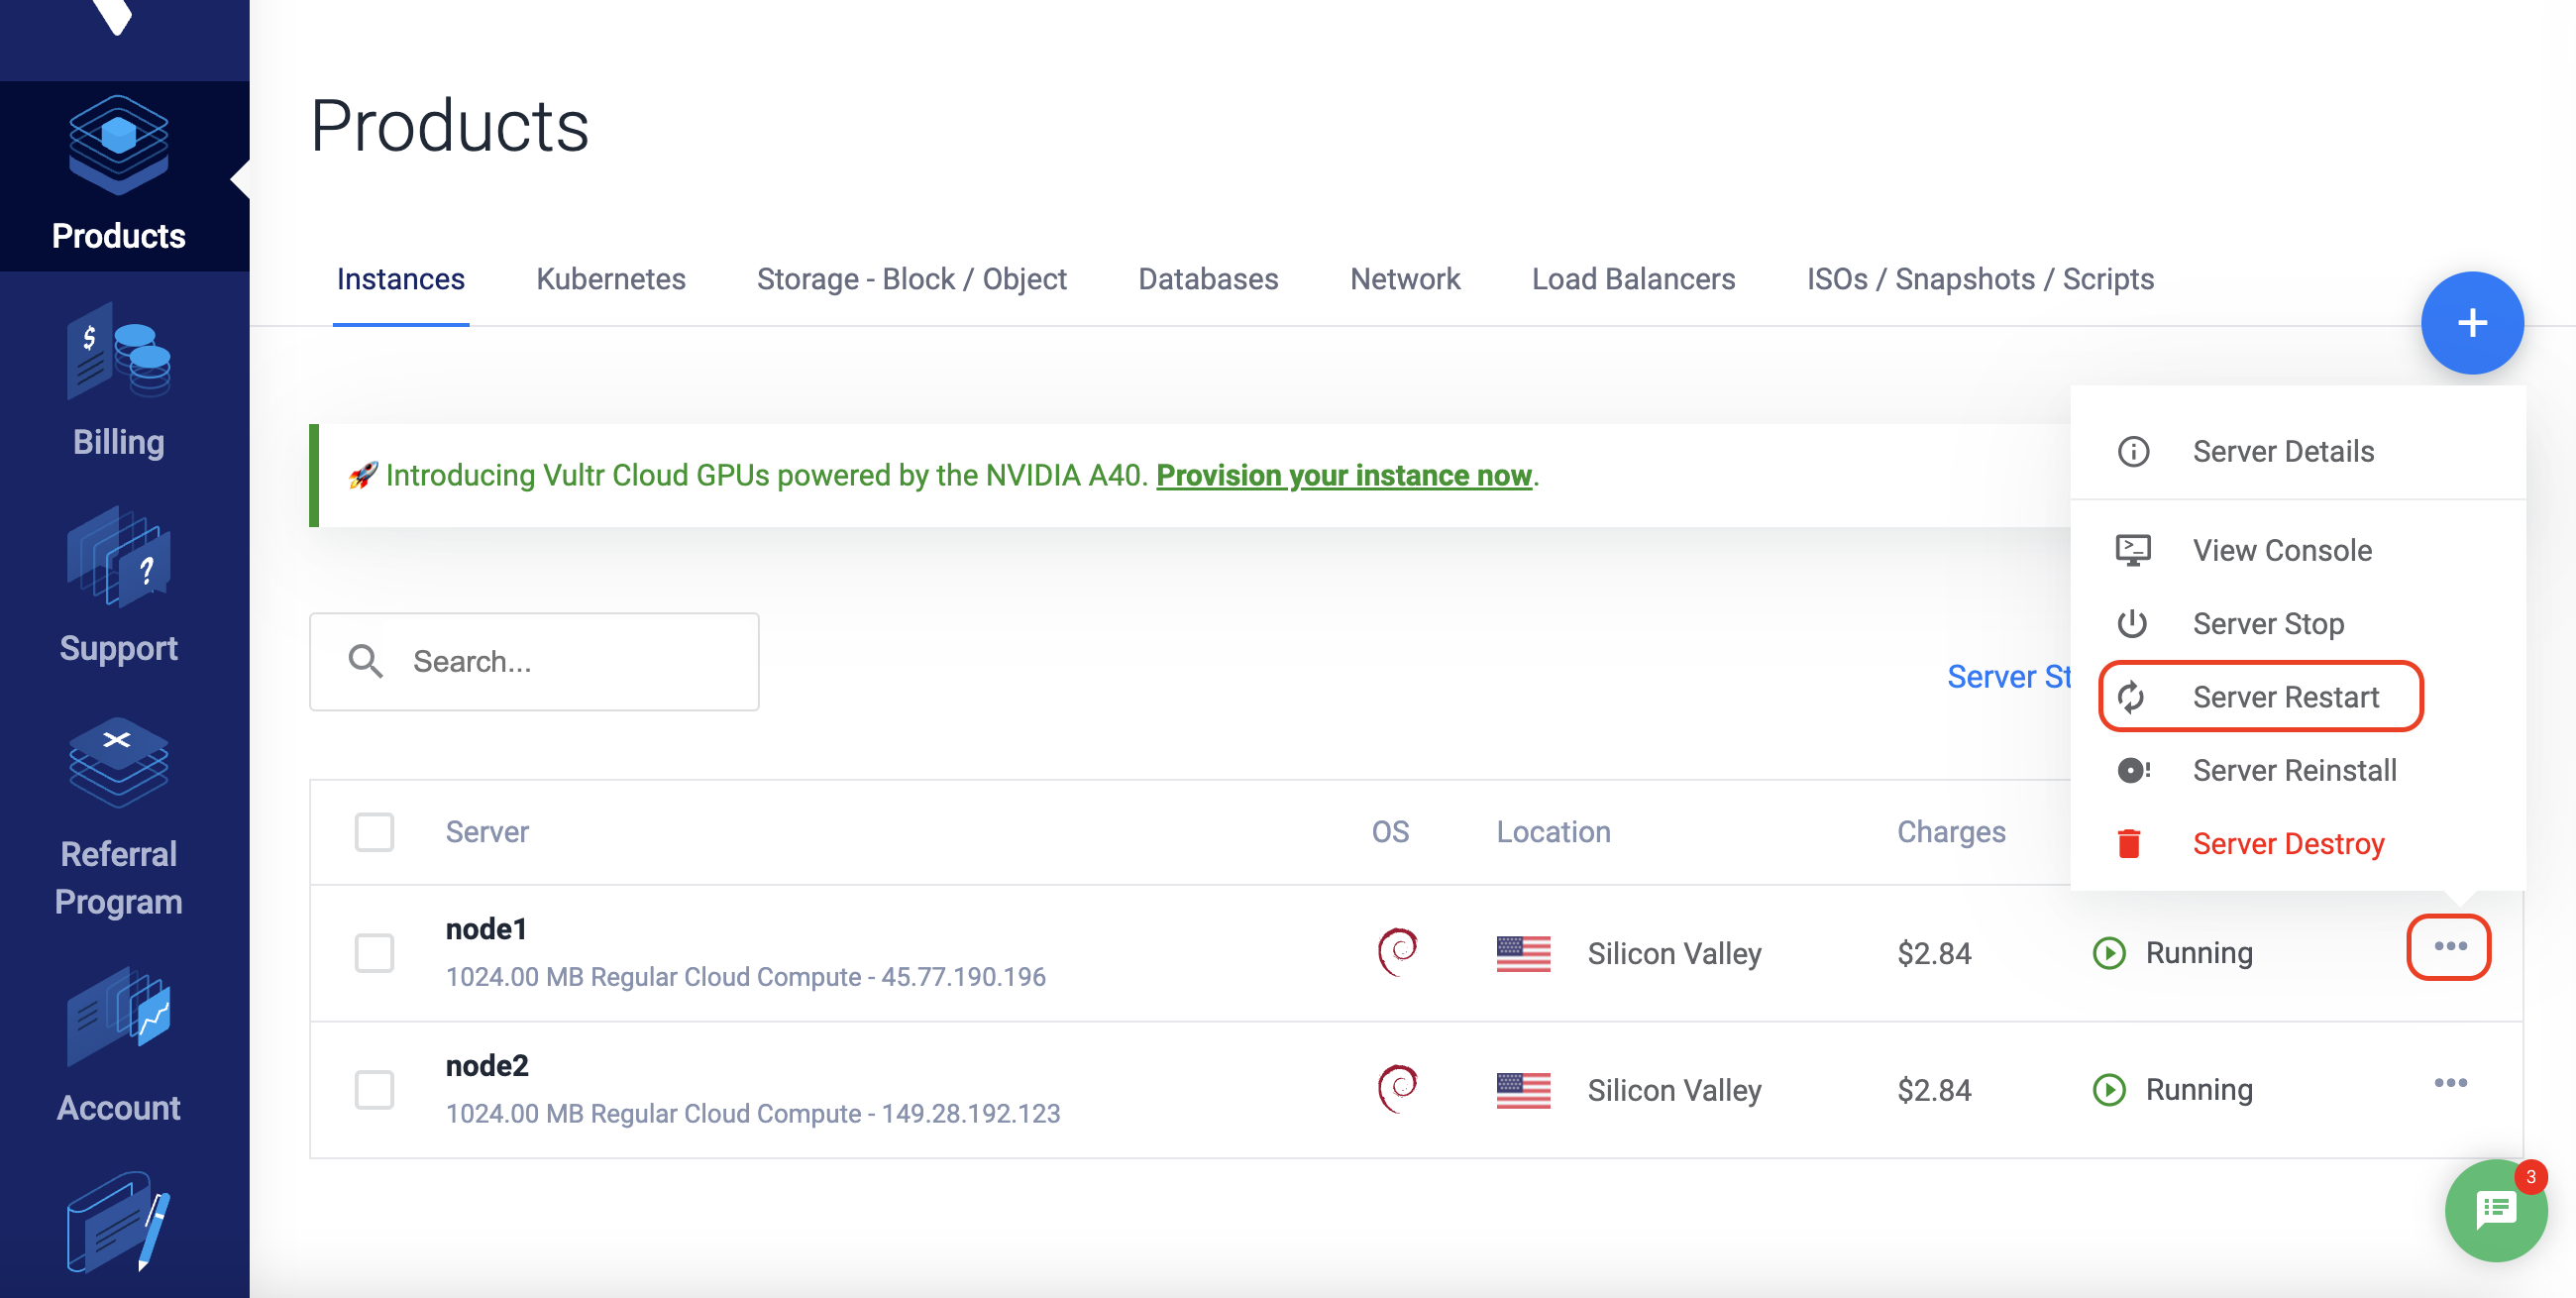Click node2's Debian OS icon
The height and width of the screenshot is (1298, 2576).
point(1397,1089)
